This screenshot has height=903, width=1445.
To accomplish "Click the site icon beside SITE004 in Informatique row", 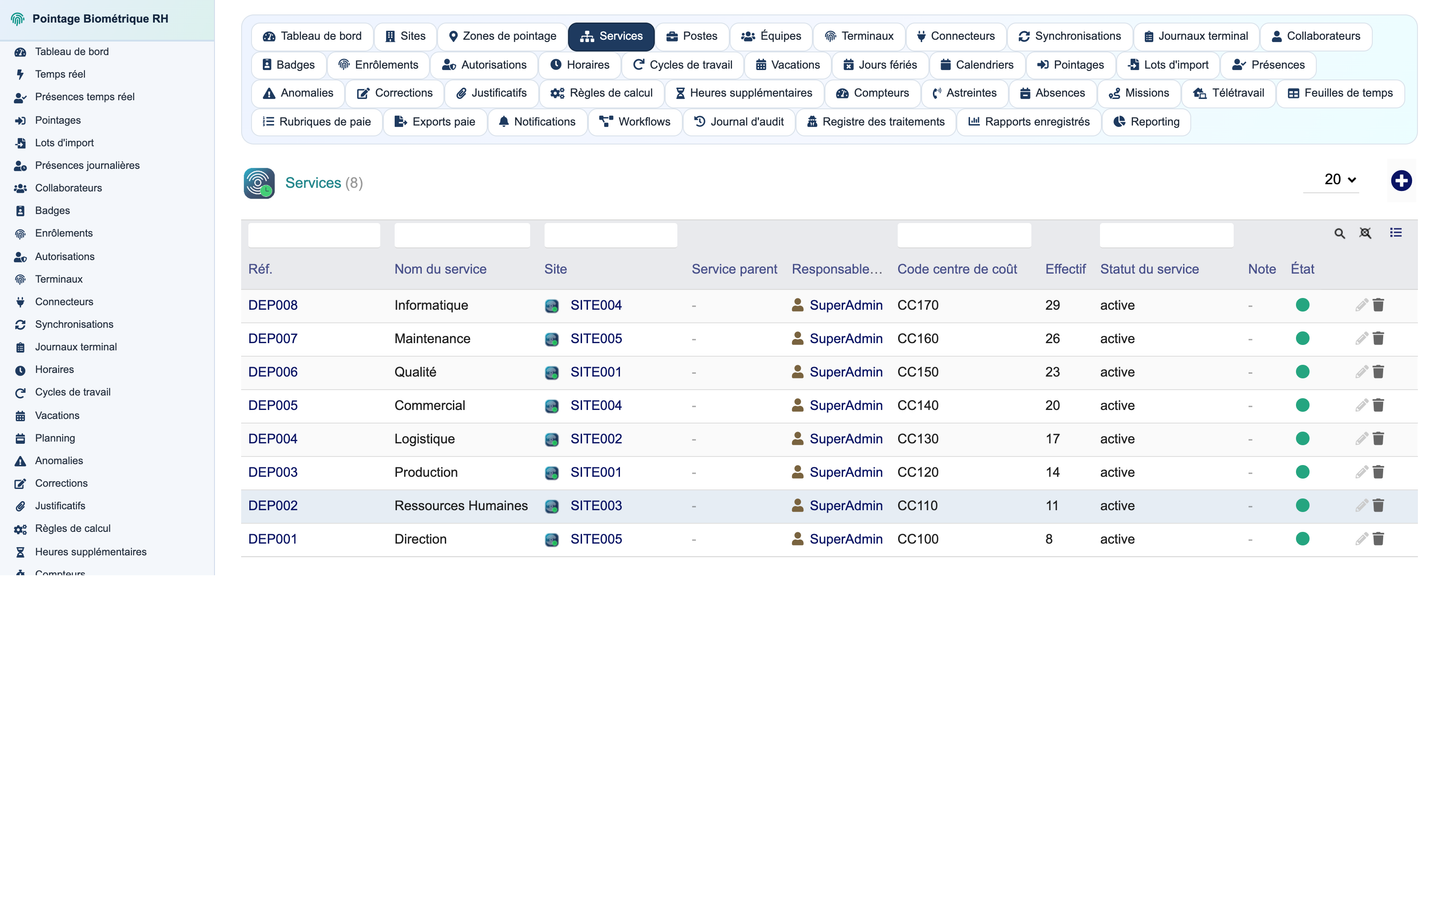I will click(x=552, y=306).
